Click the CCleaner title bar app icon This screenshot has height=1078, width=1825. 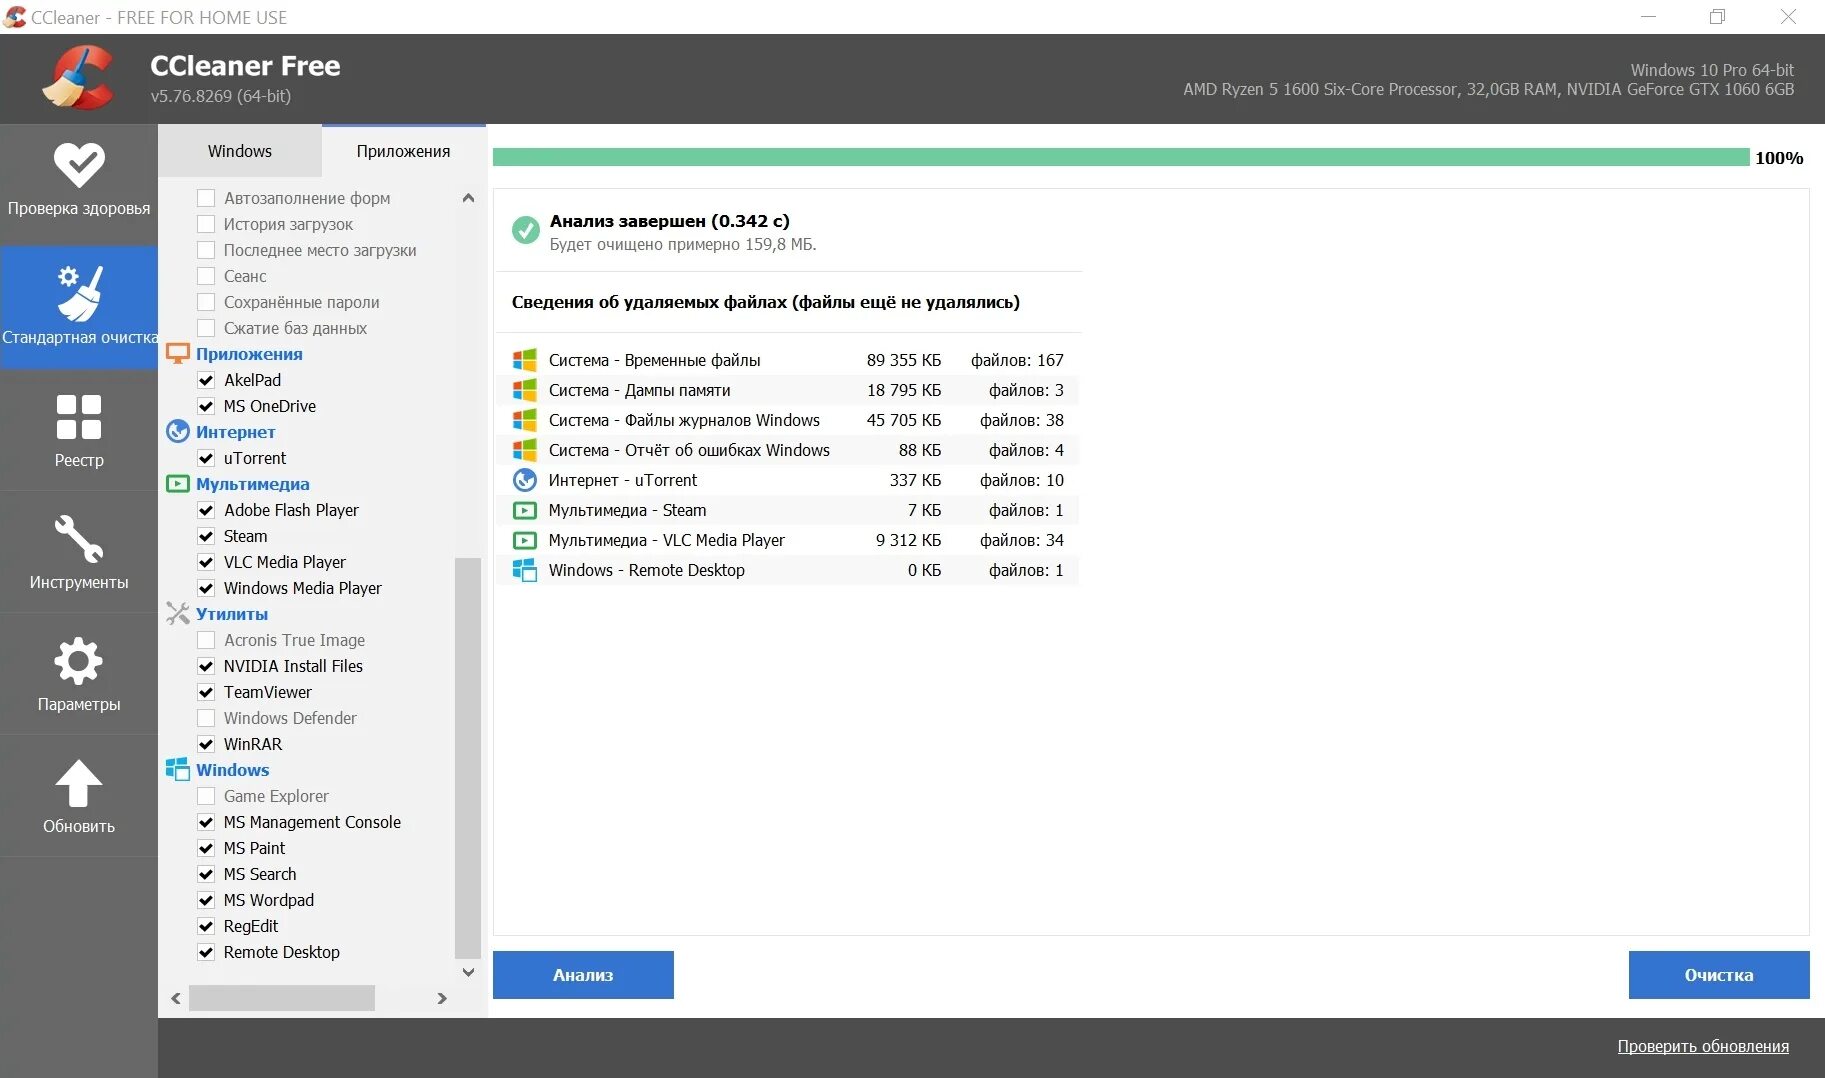pyautogui.click(x=15, y=17)
